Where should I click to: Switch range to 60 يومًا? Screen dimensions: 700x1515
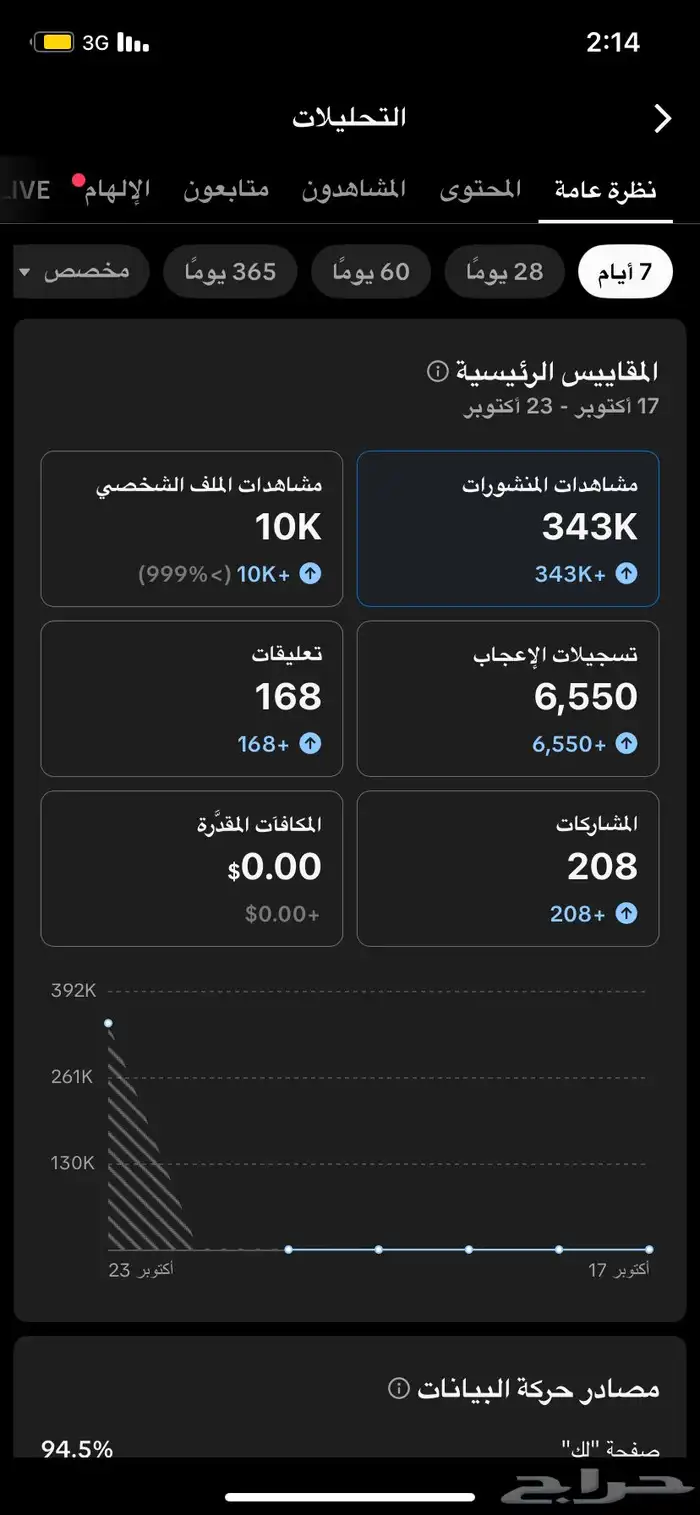tap(370, 272)
